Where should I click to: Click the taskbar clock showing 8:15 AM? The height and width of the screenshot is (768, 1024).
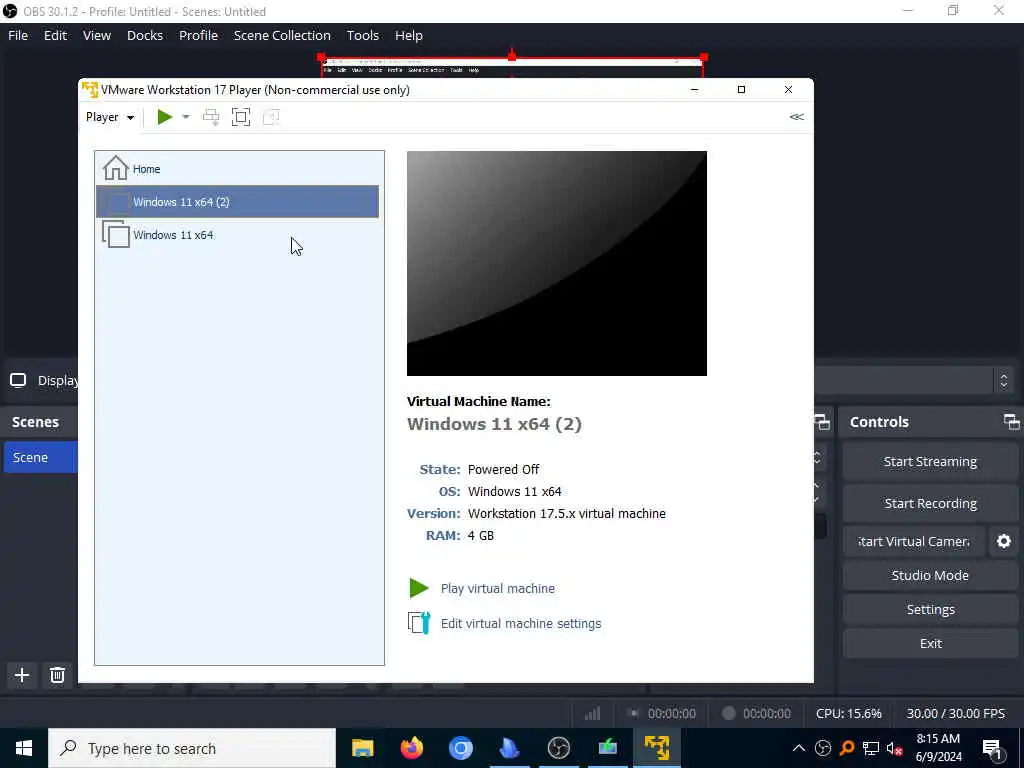pyautogui.click(x=938, y=748)
